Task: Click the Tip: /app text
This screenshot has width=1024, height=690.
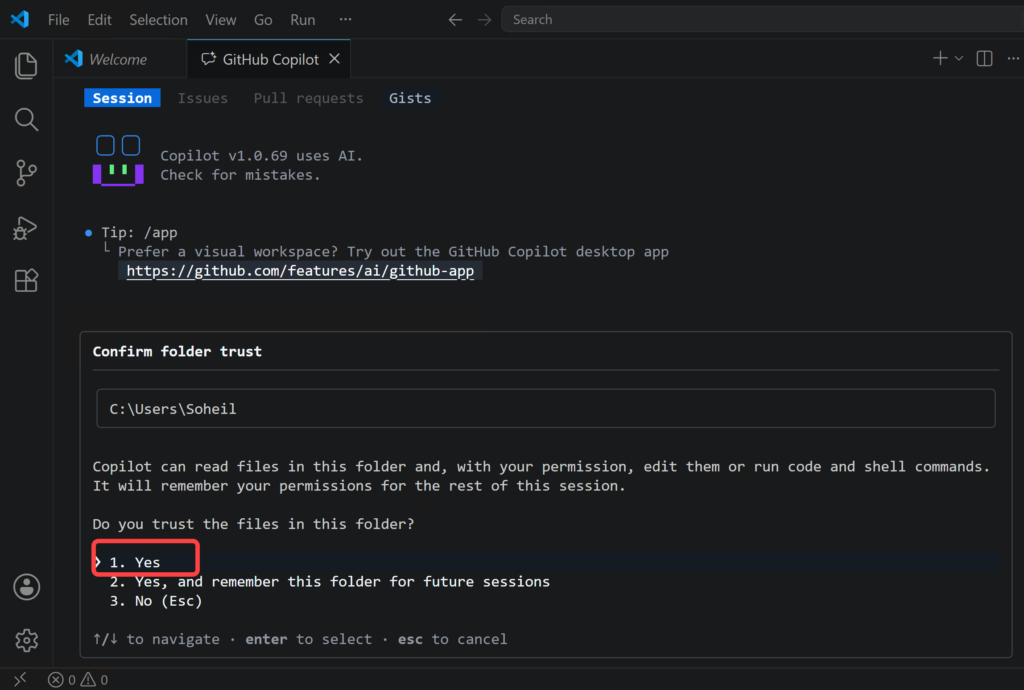Action: tap(139, 232)
